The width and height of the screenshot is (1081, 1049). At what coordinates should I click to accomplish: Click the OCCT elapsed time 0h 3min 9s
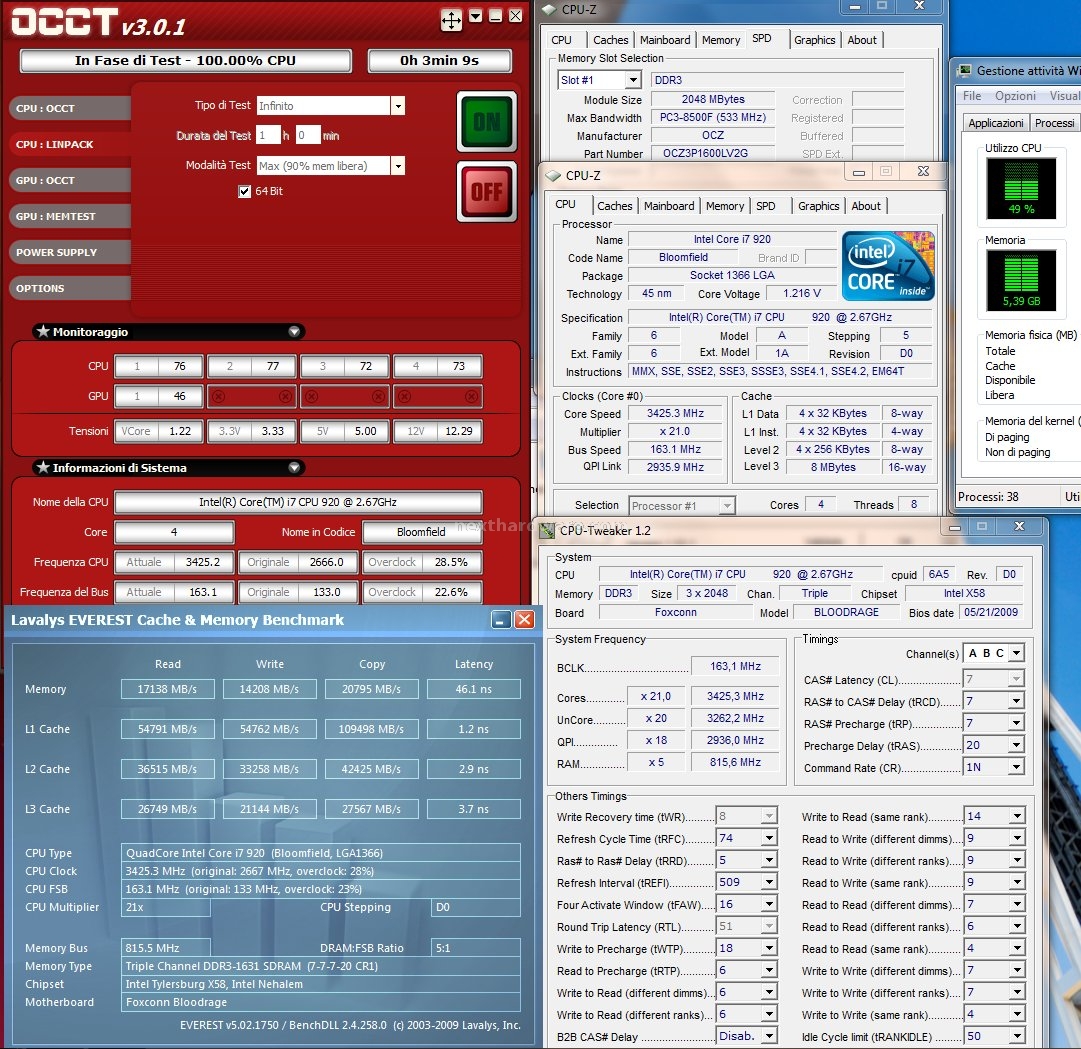click(x=439, y=61)
